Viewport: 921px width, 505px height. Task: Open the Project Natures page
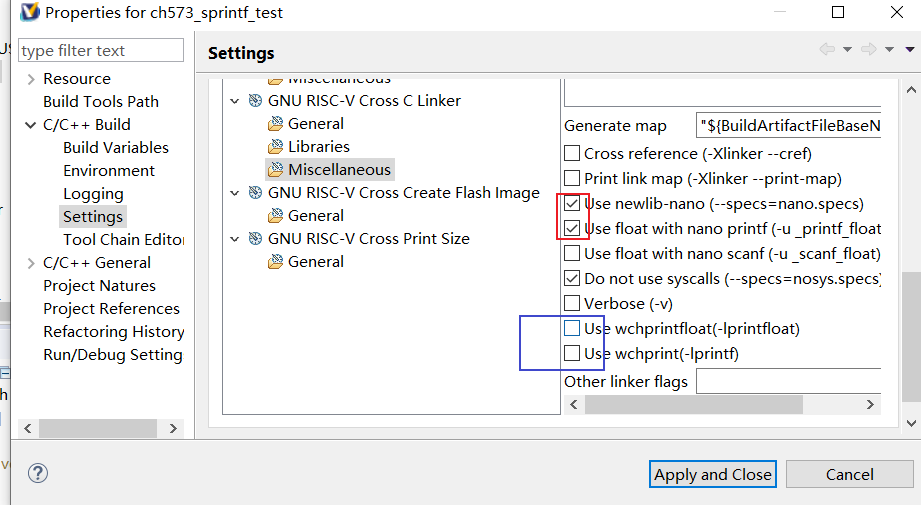[99, 286]
